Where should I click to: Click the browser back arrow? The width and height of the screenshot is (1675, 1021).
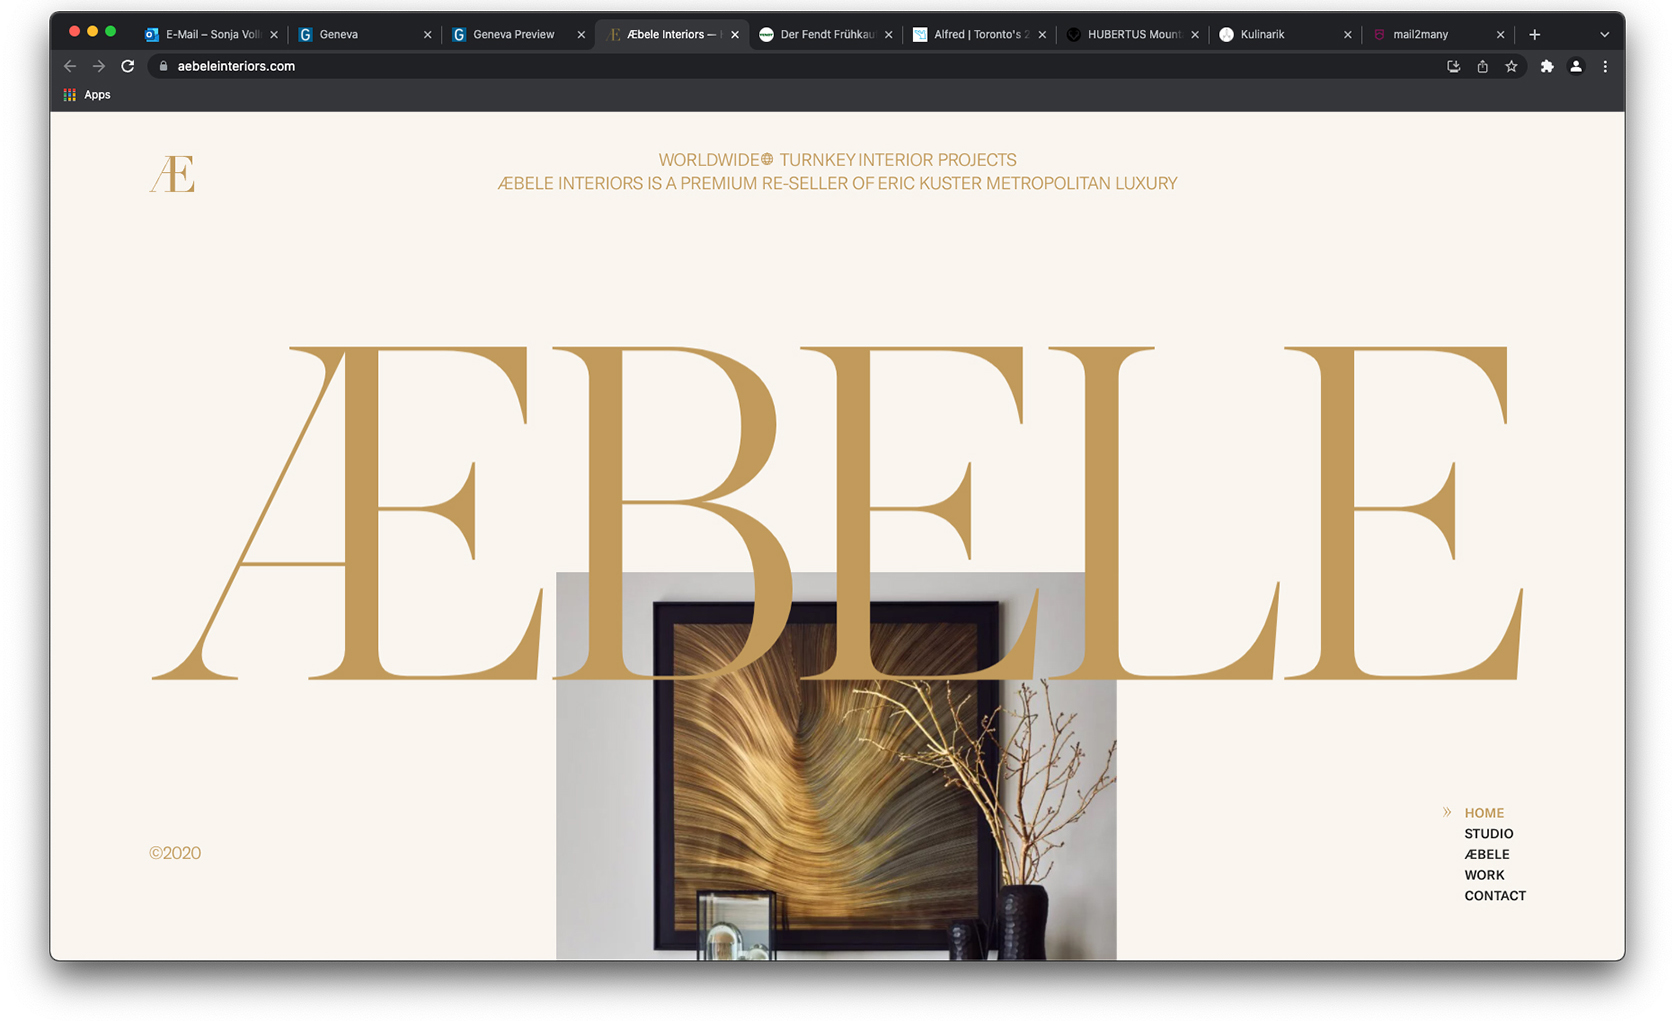click(x=70, y=66)
